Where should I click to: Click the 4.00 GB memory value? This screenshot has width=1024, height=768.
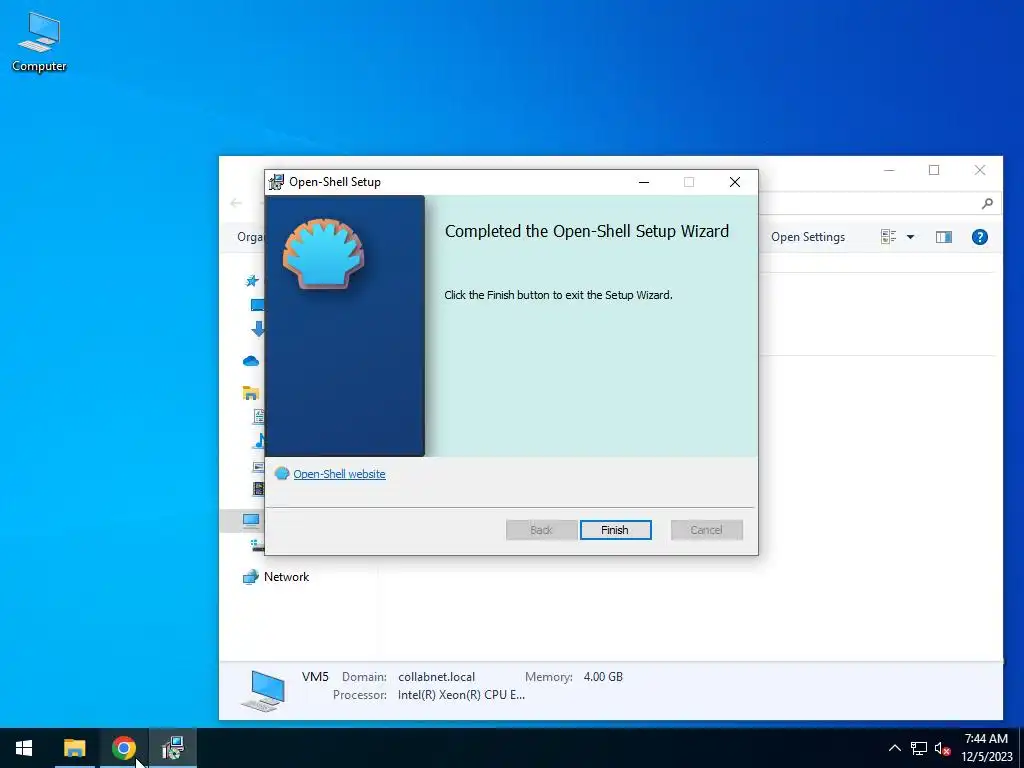pos(603,677)
